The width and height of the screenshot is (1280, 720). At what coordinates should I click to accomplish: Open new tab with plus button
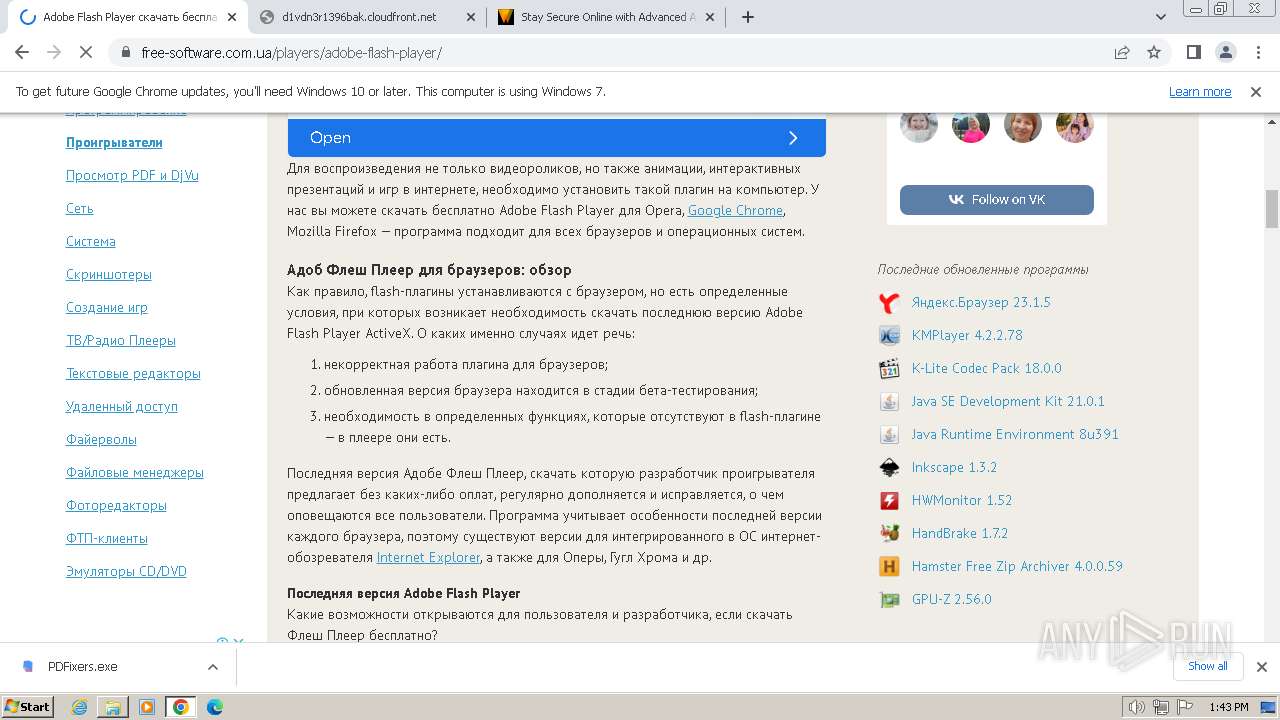coord(747,17)
